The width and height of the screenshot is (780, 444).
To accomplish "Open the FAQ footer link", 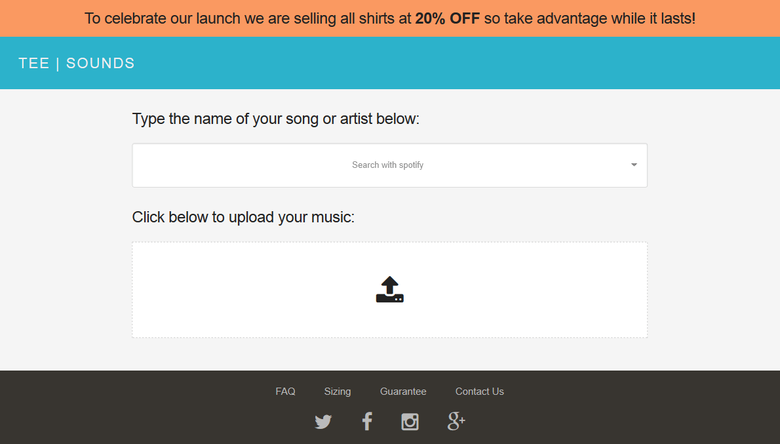I will tap(285, 391).
